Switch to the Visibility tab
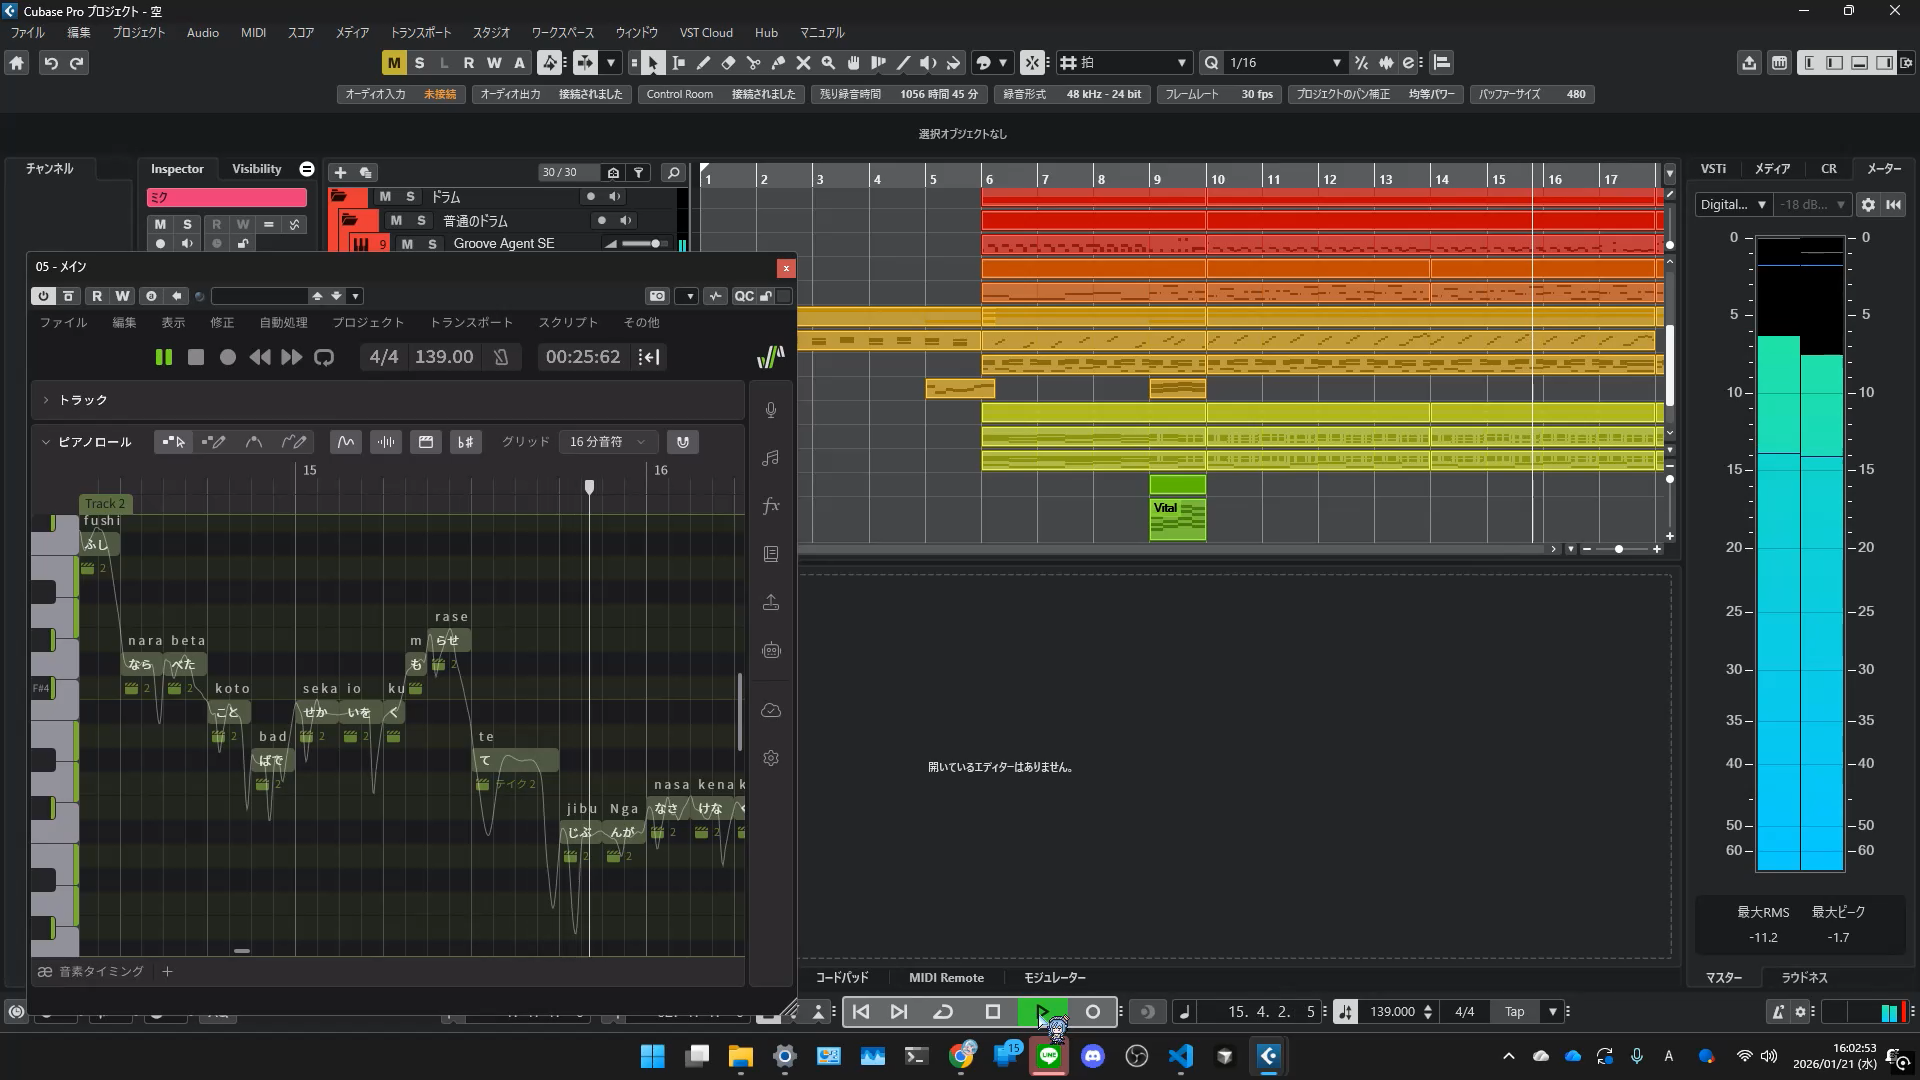The height and width of the screenshot is (1080, 1920). click(x=257, y=169)
